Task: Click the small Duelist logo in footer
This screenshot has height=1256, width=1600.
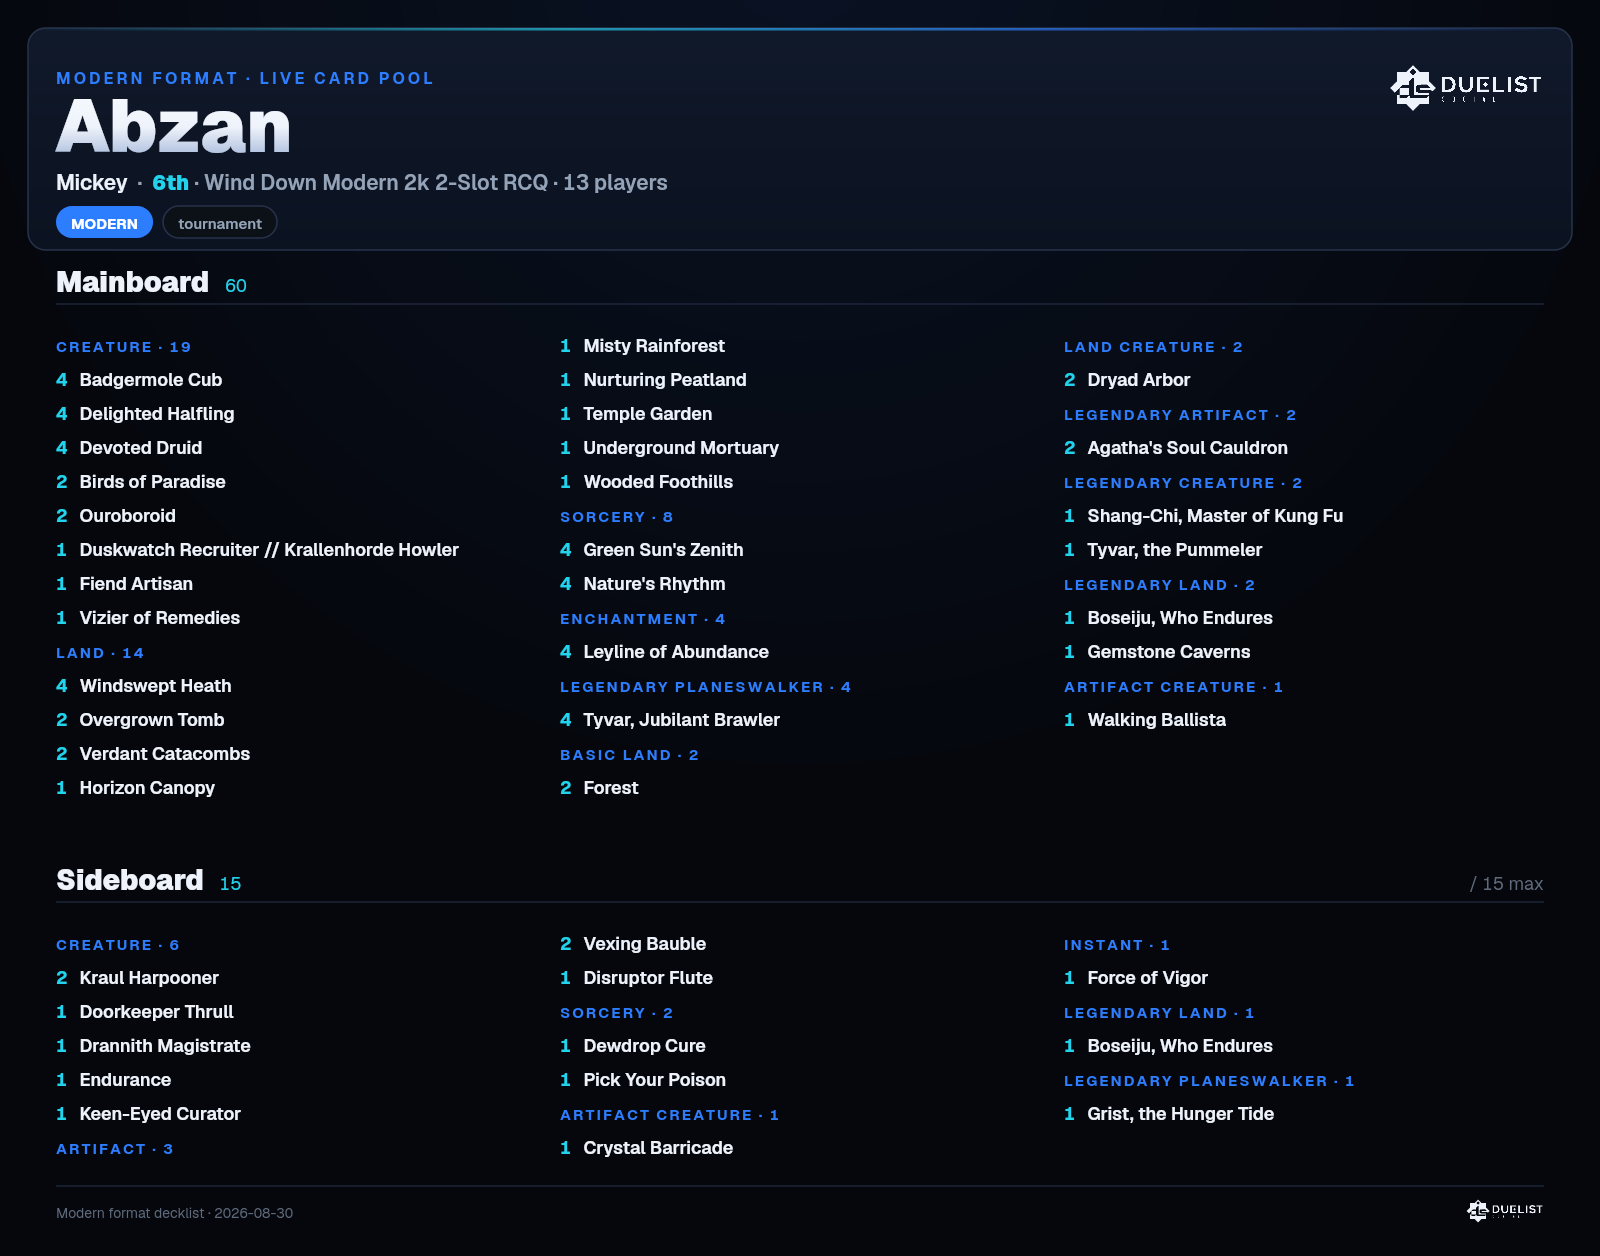Action: (x=1505, y=1210)
